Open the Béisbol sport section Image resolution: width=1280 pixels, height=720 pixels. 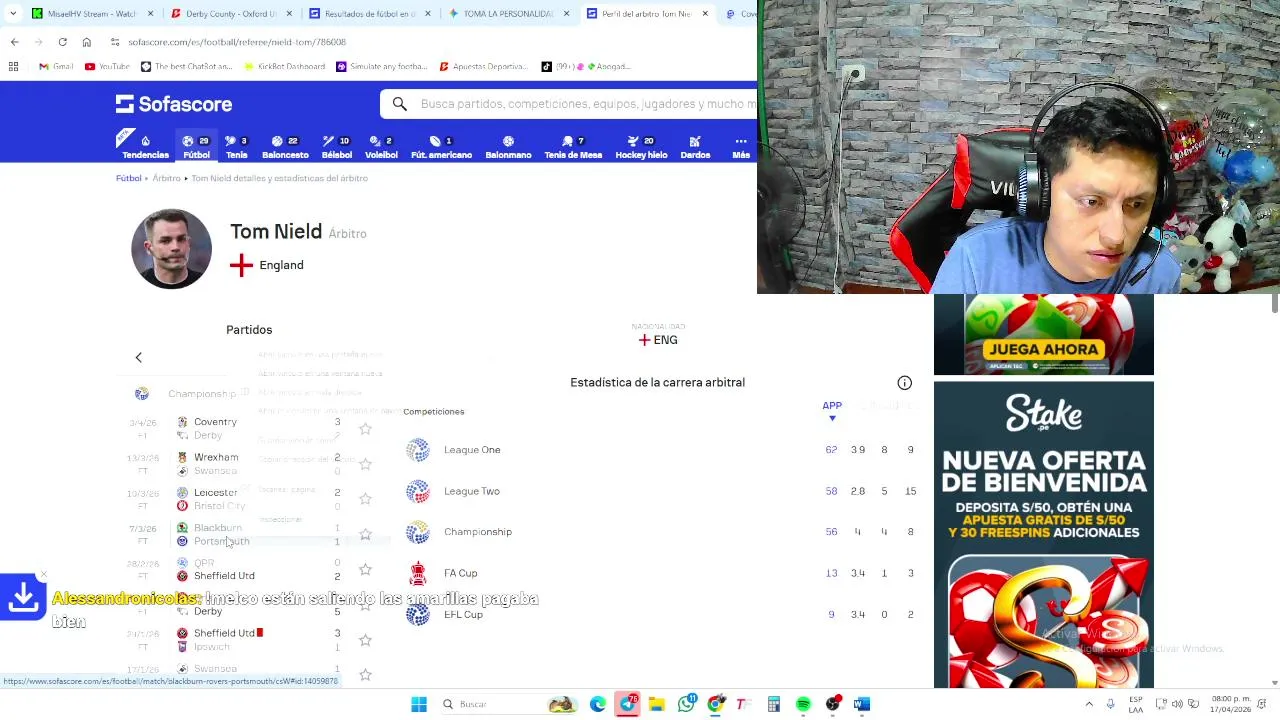point(337,147)
